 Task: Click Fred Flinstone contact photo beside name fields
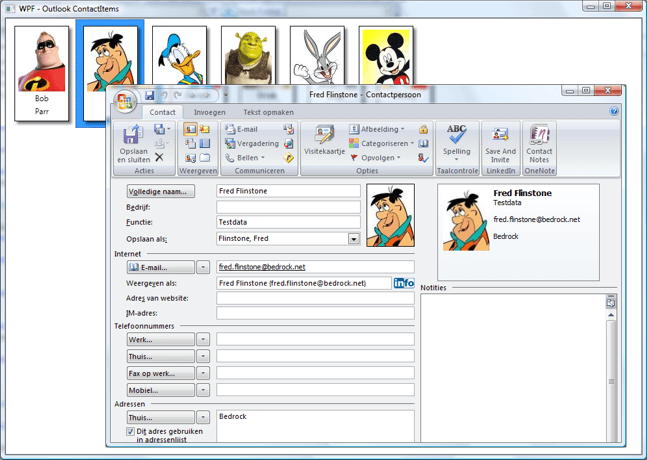391,215
